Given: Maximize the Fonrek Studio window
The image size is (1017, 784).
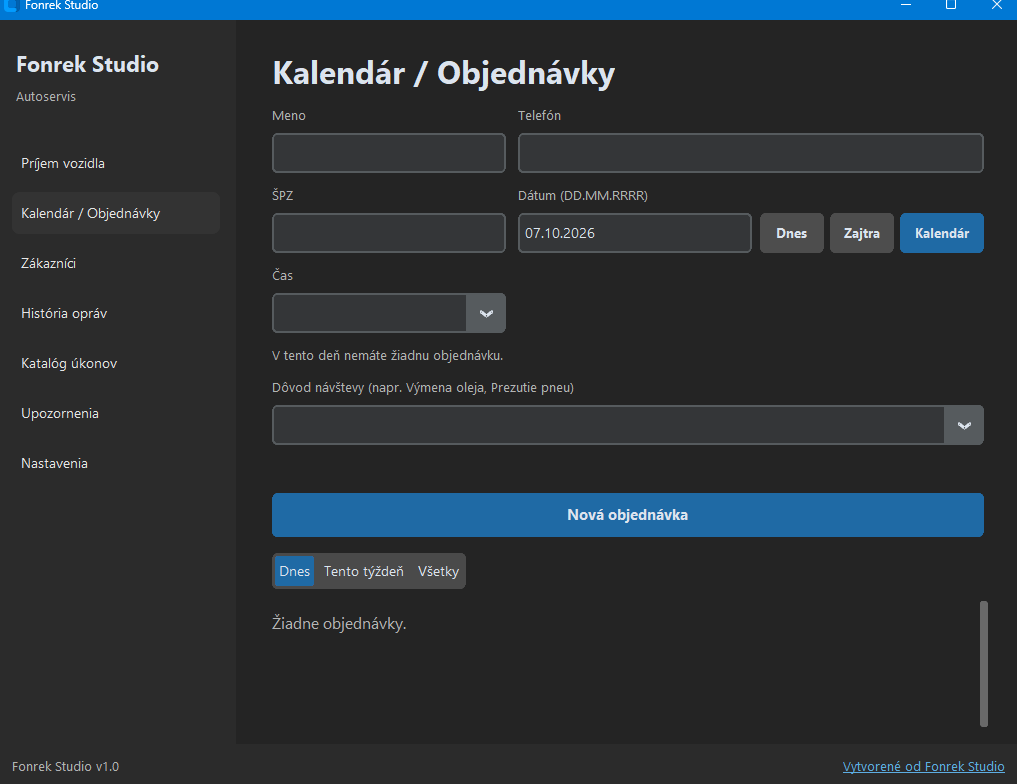Looking at the screenshot, I should coord(951,5).
